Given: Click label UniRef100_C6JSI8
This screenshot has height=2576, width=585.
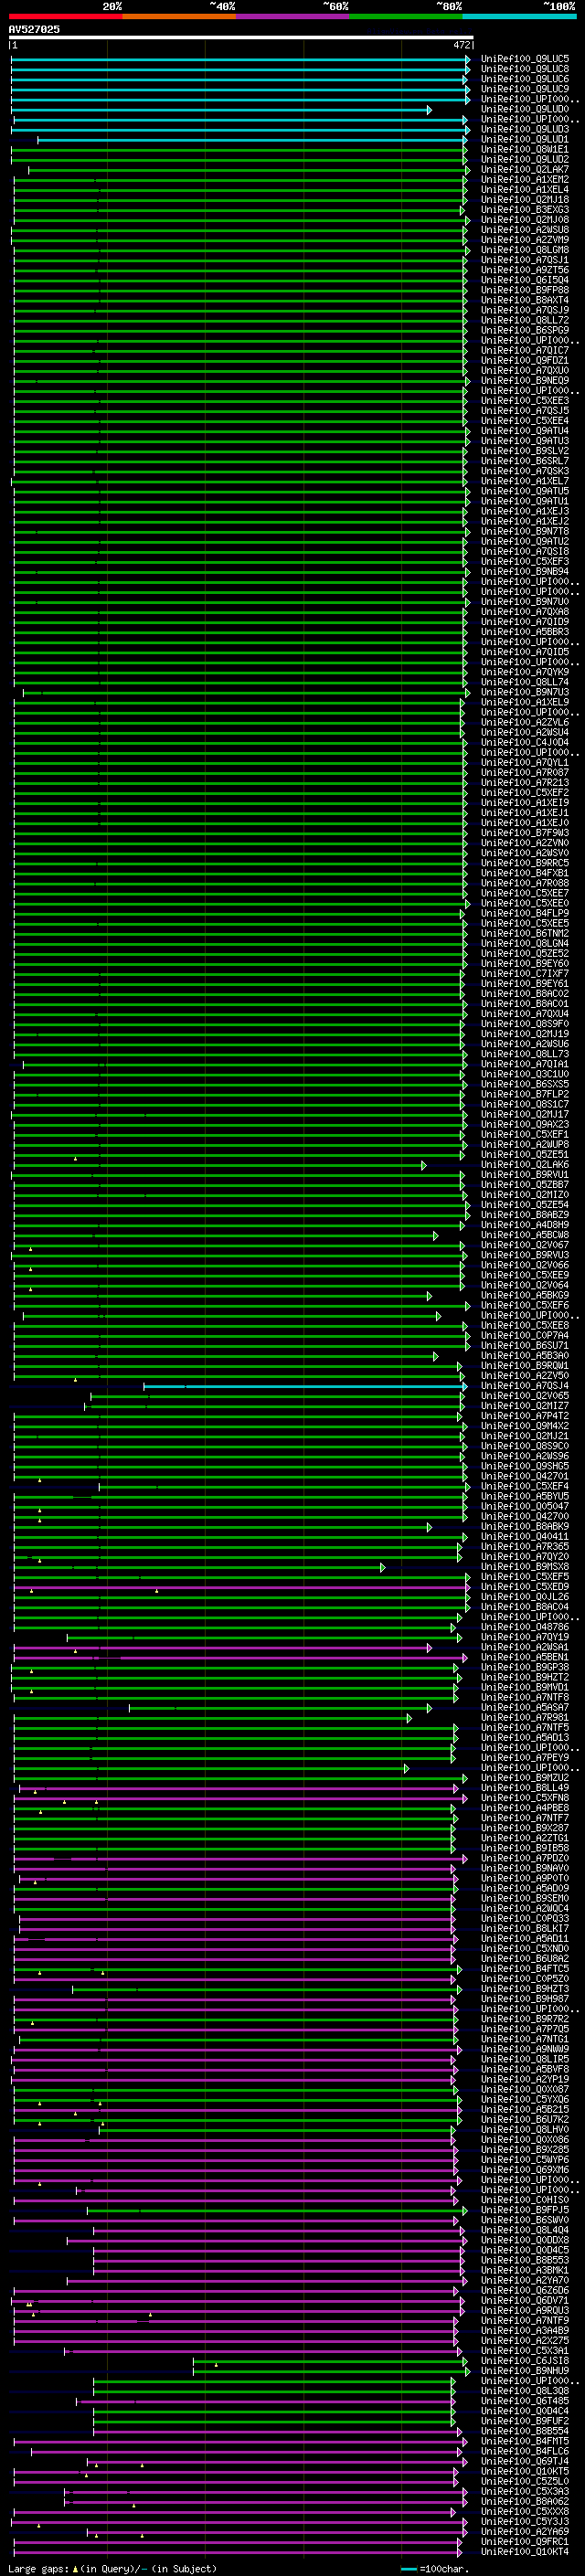Looking at the screenshot, I should tap(525, 2361).
